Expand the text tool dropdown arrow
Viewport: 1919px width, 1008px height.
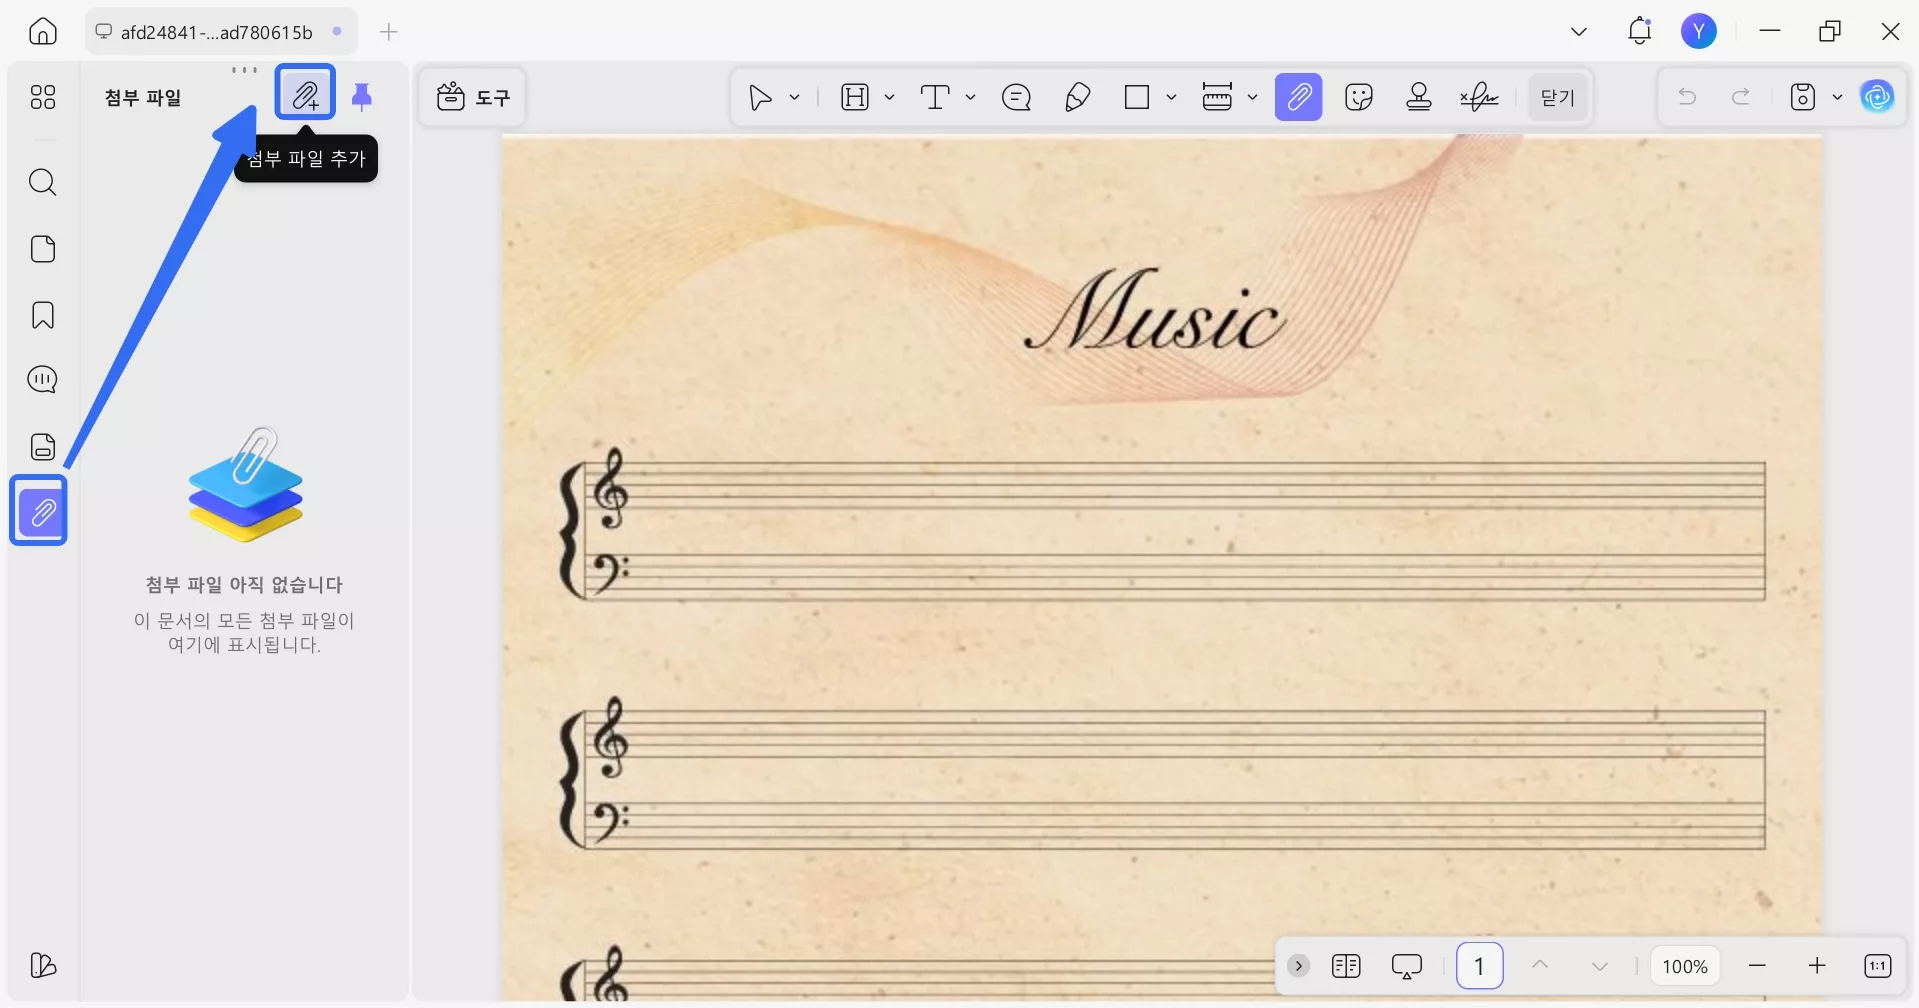coord(970,97)
